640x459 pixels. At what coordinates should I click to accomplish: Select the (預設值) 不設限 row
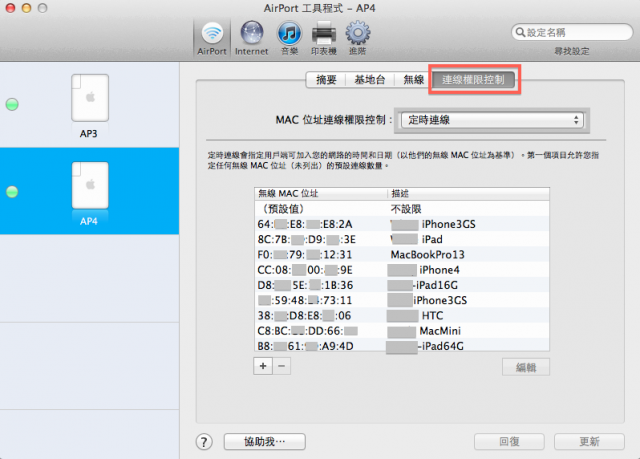point(402,209)
